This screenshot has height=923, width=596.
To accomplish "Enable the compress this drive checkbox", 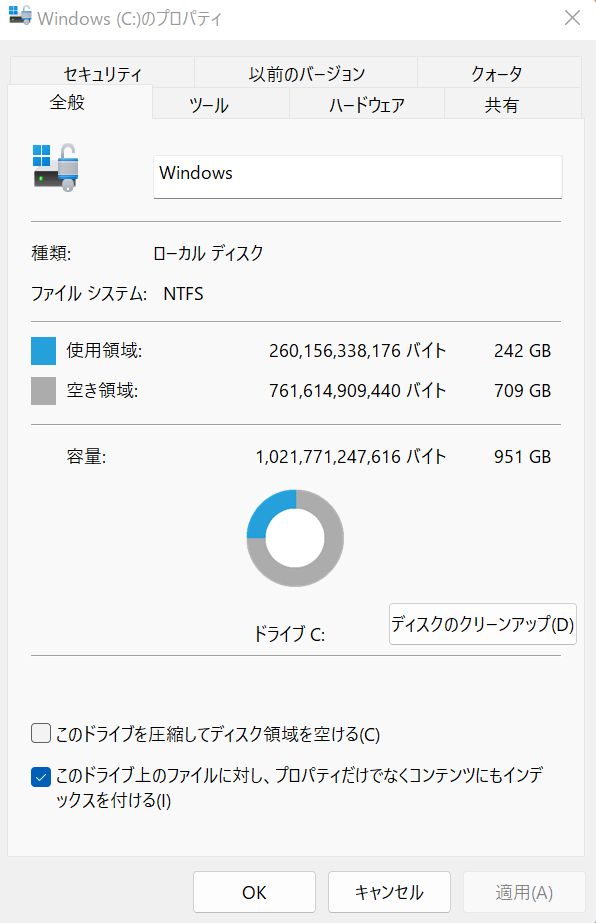I will 41,733.
